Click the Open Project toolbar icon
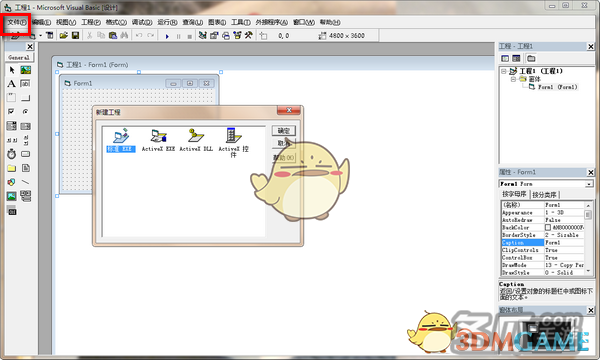 64,36
